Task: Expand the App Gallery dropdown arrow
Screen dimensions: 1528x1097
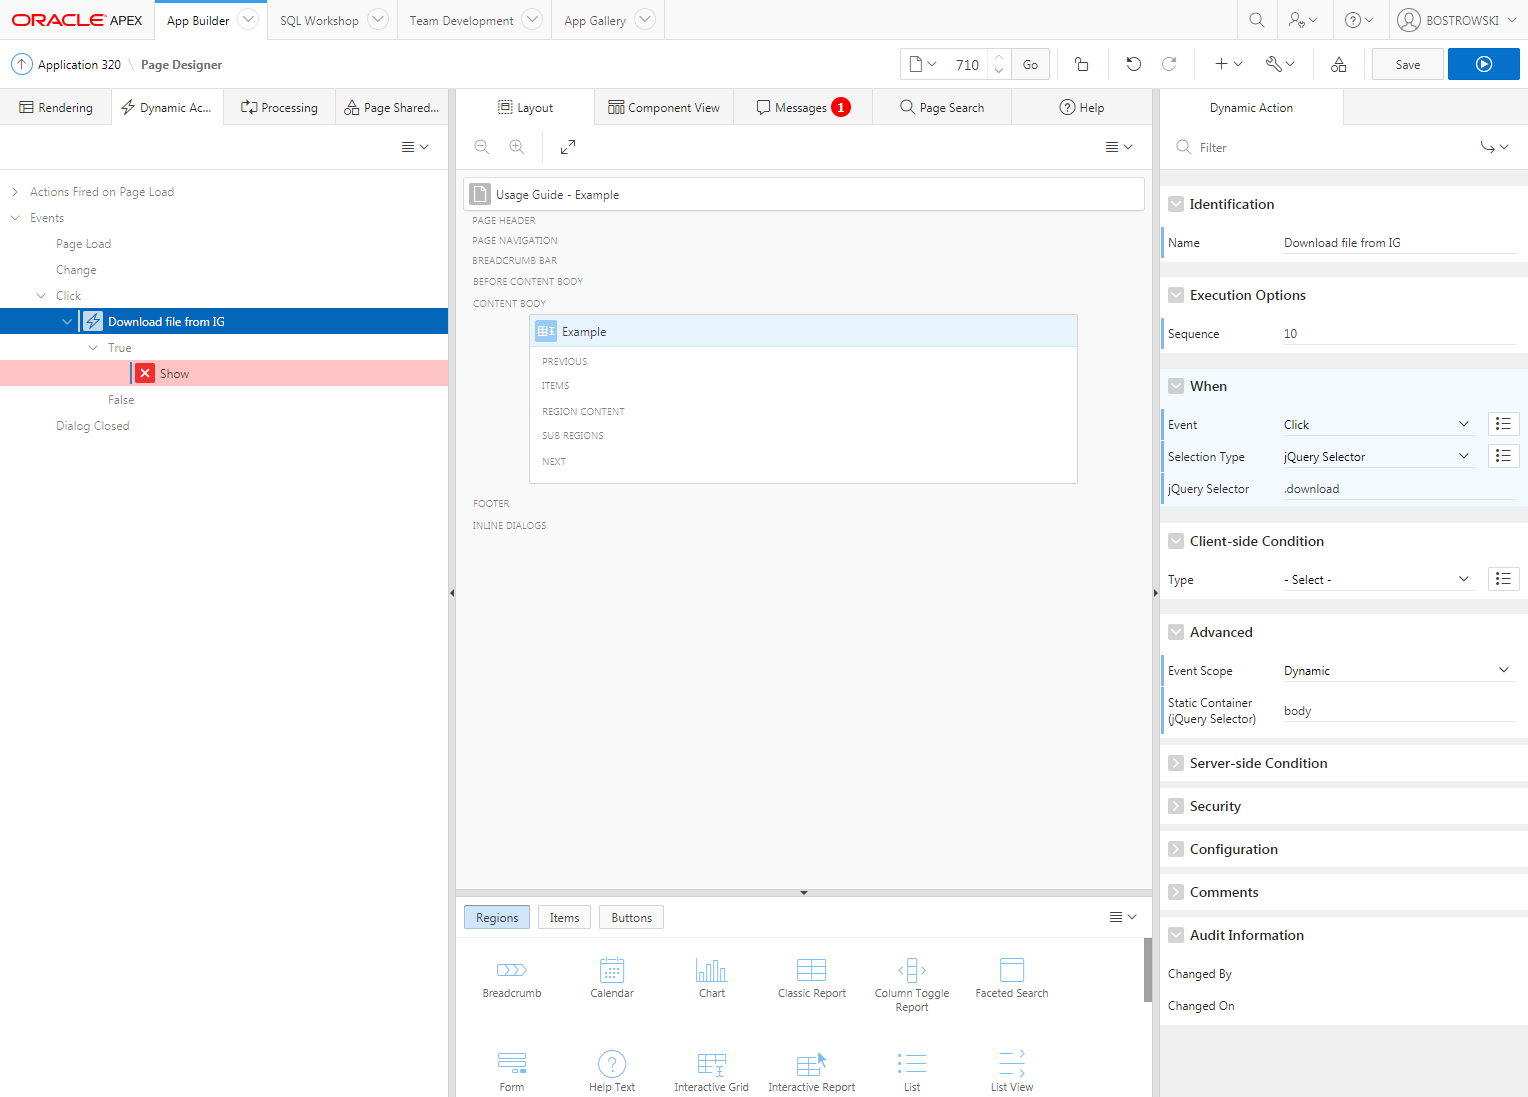Action: coord(645,19)
